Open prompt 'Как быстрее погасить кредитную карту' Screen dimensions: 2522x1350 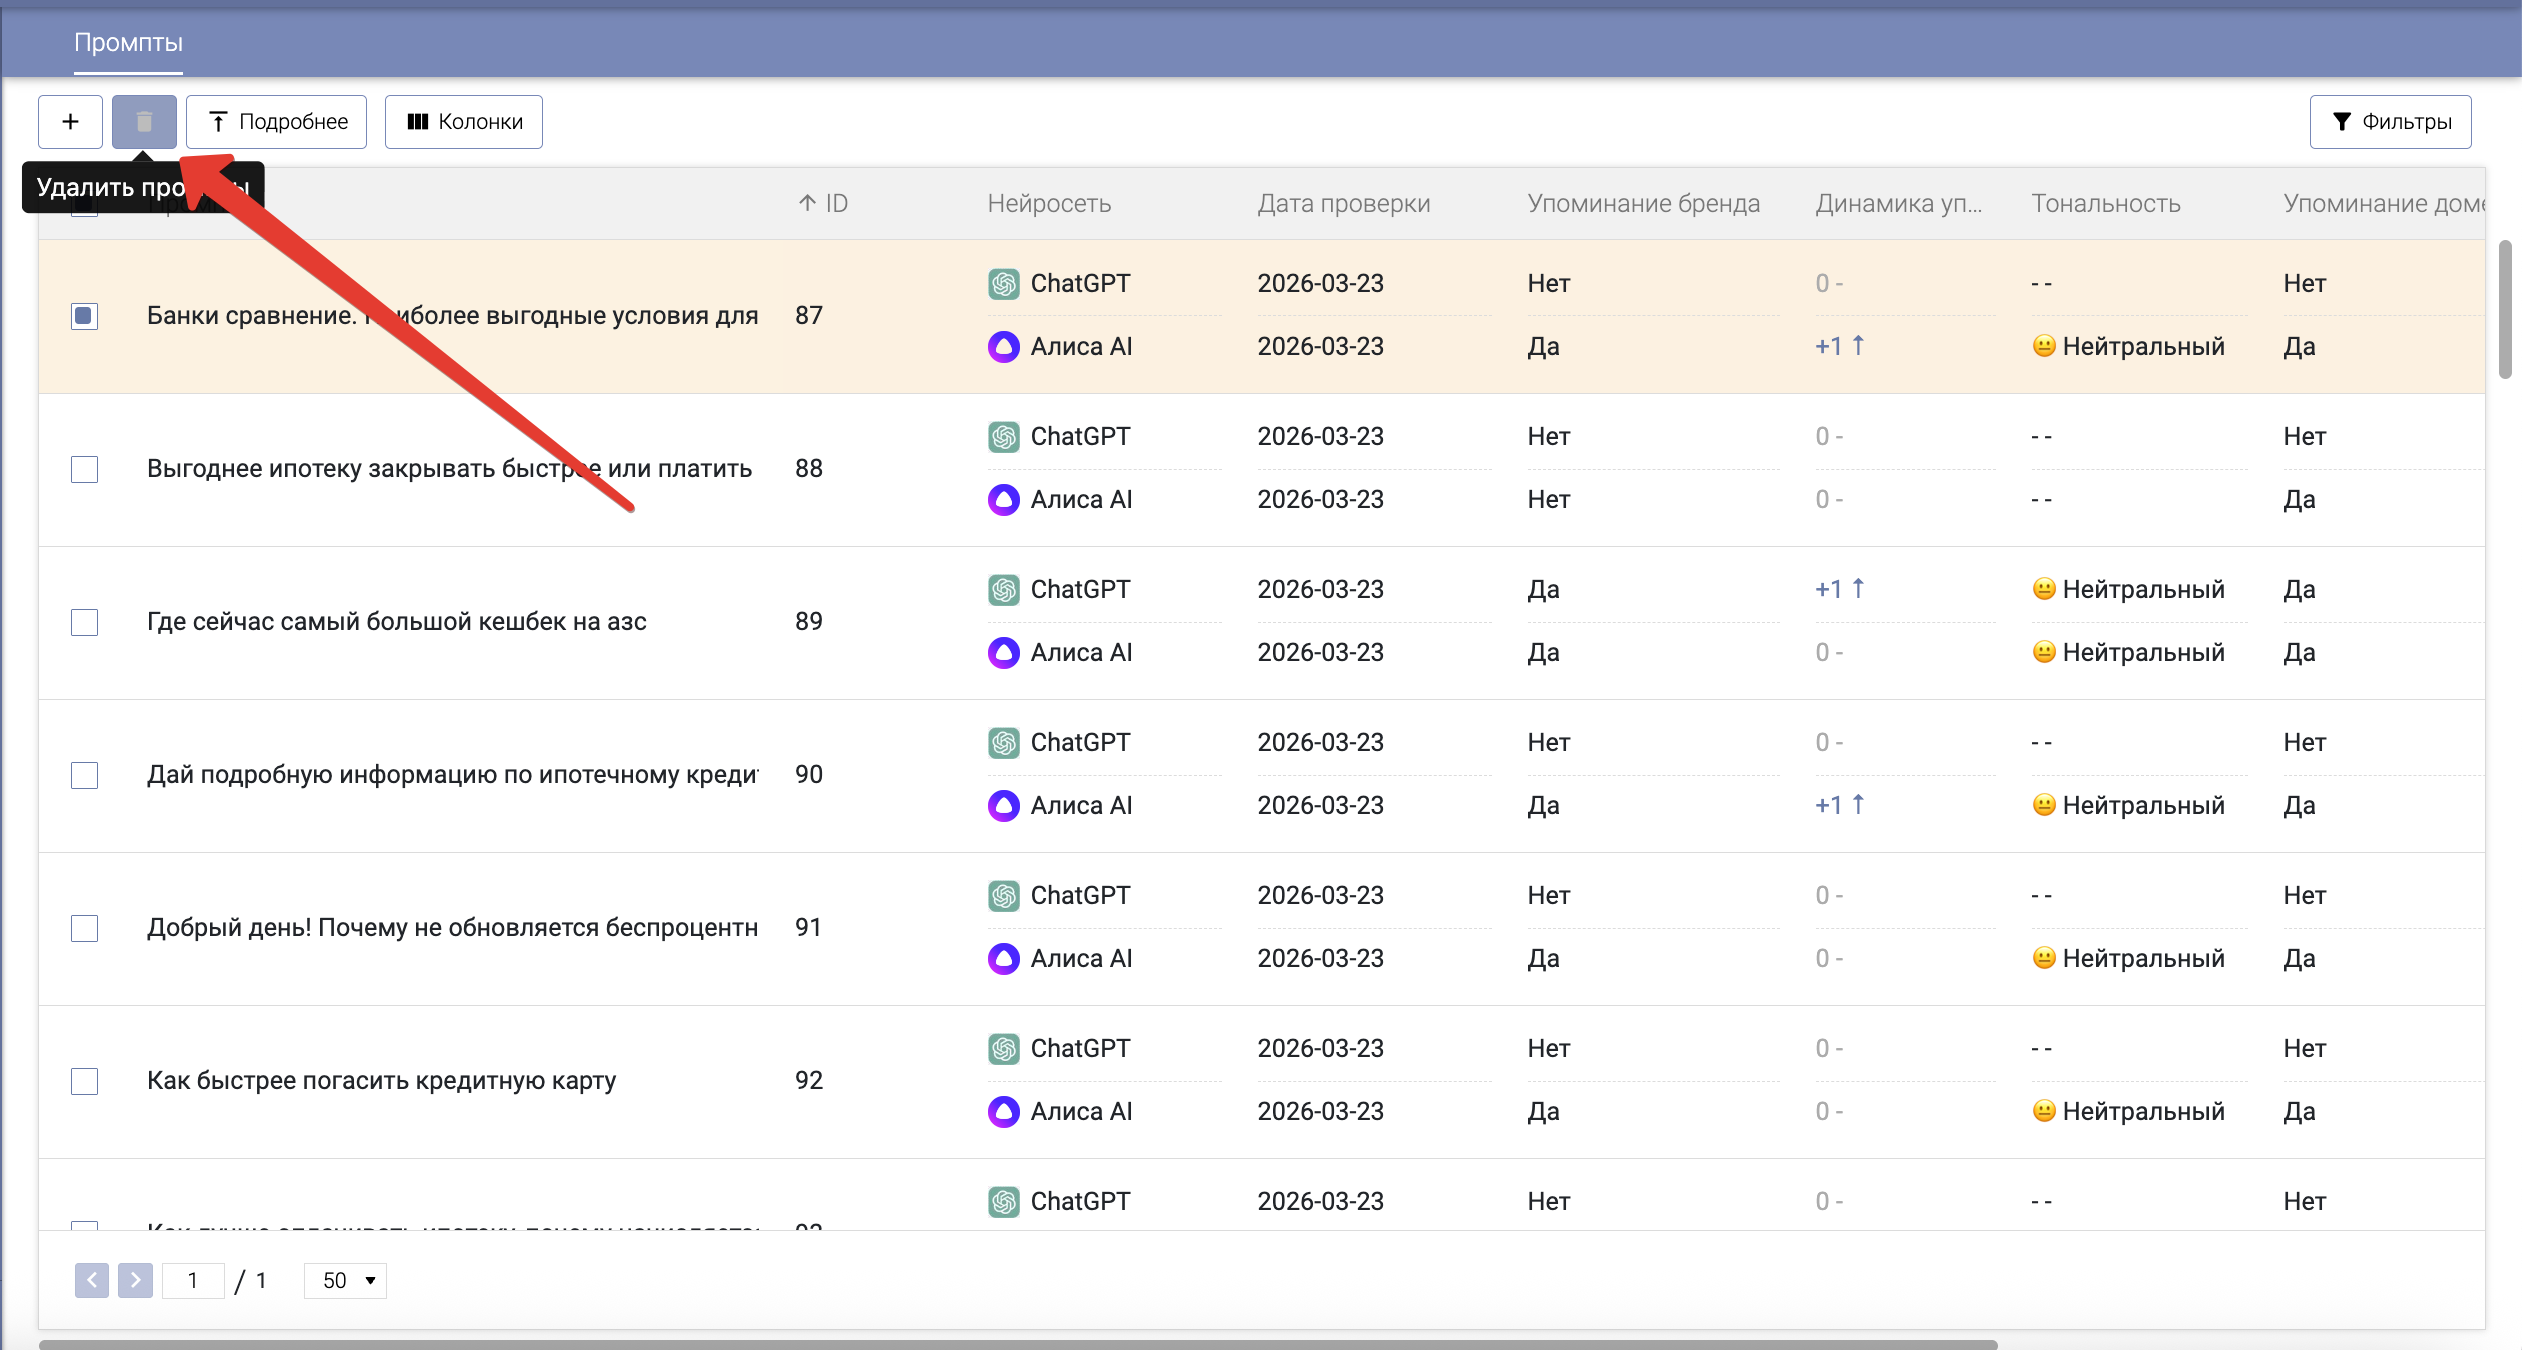coord(381,1081)
